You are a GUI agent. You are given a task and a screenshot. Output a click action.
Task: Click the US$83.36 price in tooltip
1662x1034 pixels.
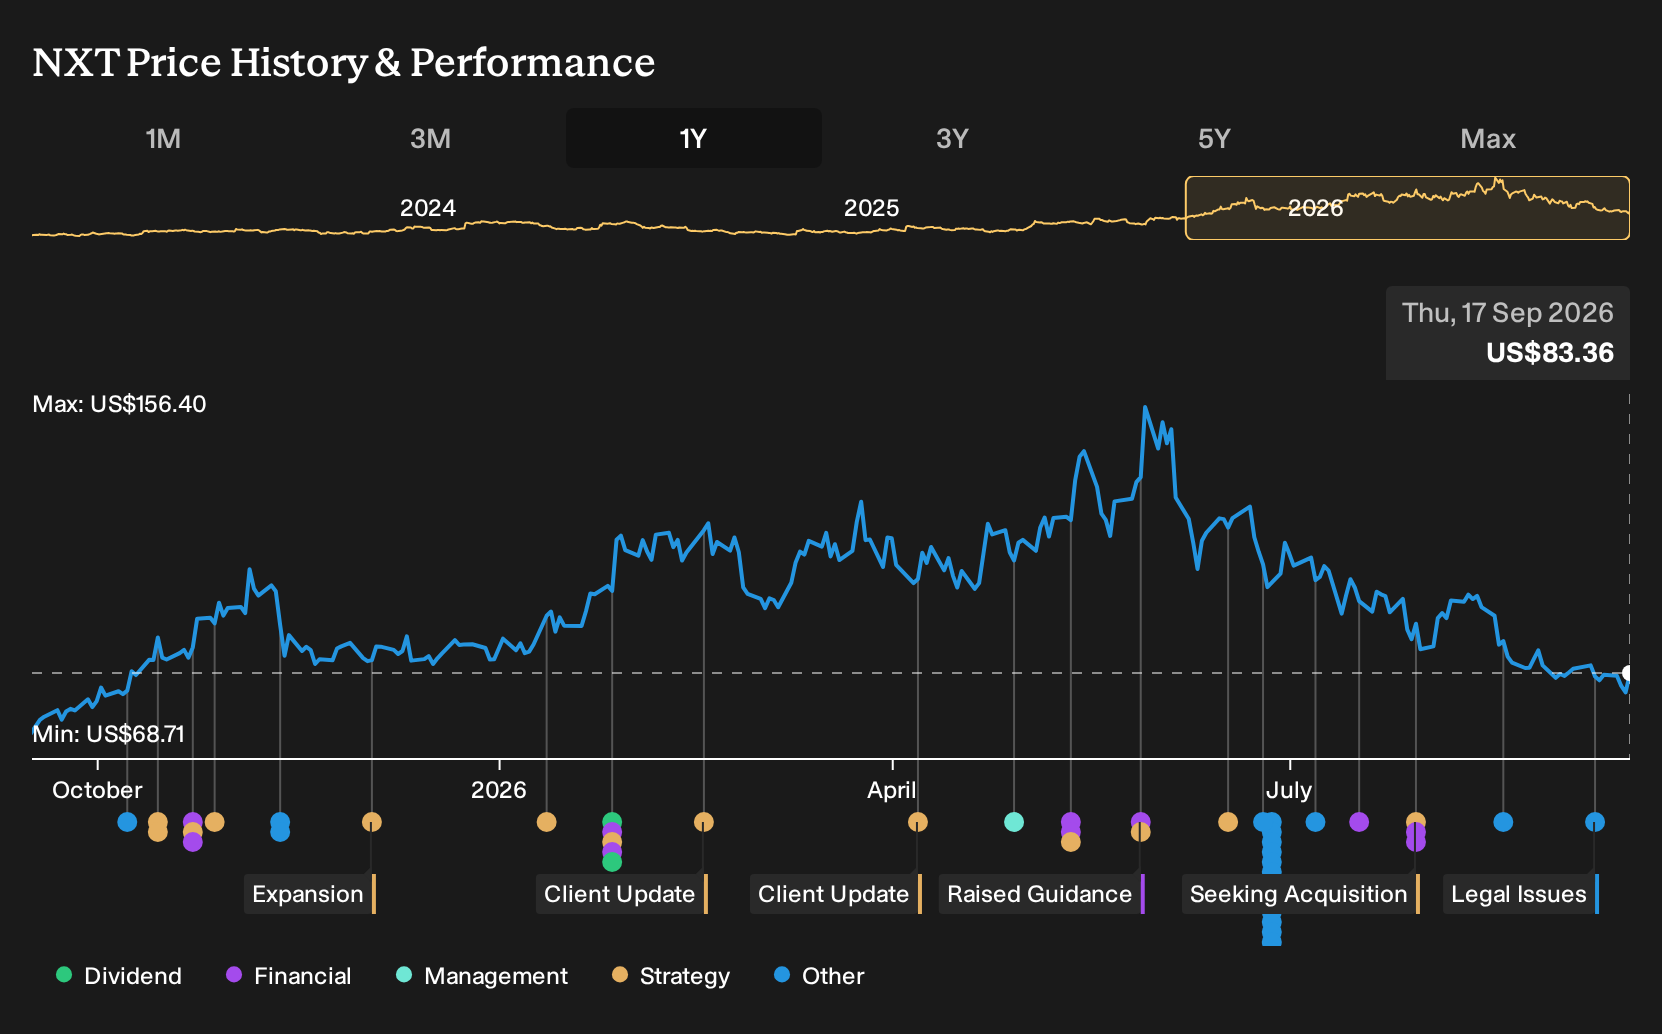coord(1550,353)
